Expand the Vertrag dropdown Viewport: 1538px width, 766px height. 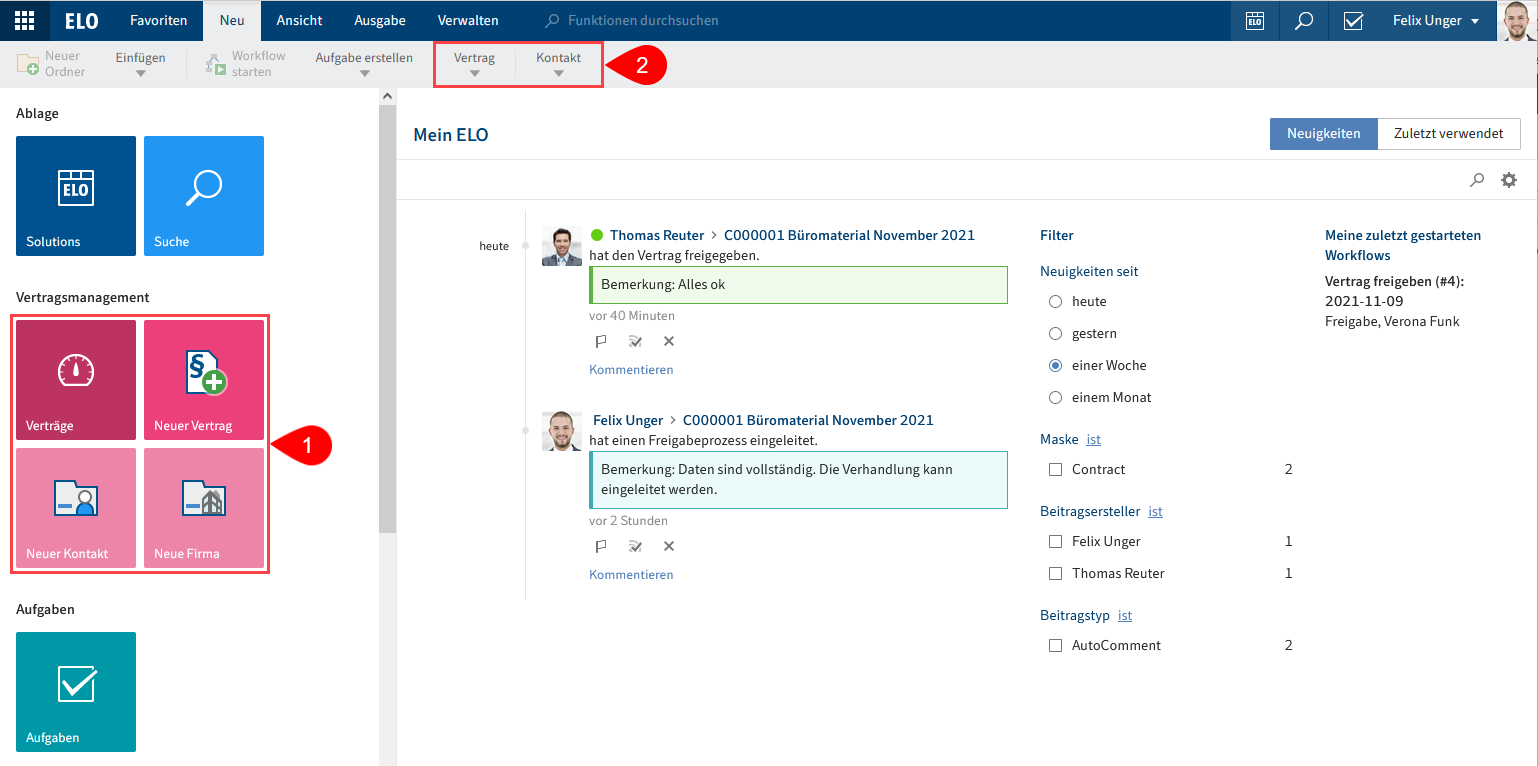coord(474,64)
